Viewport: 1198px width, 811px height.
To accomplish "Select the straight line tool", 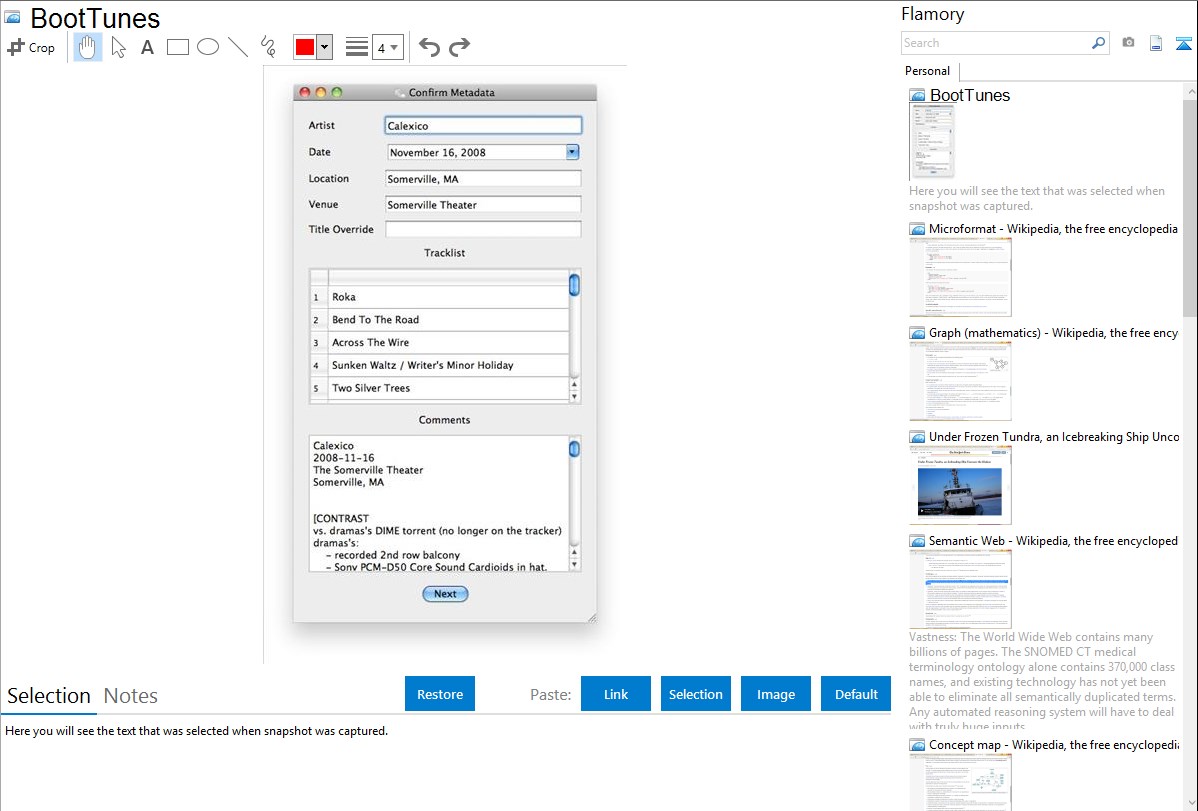I will click(238, 47).
